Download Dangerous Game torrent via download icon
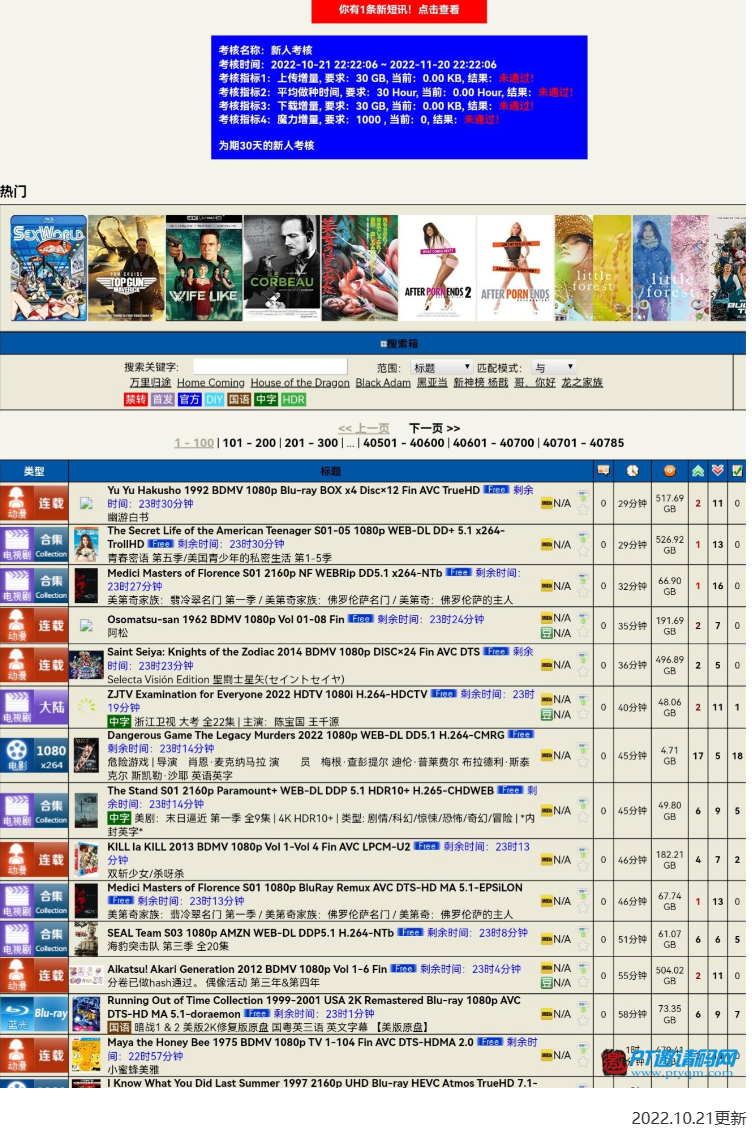Screen dimensions: 752x1131 [x=583, y=749]
